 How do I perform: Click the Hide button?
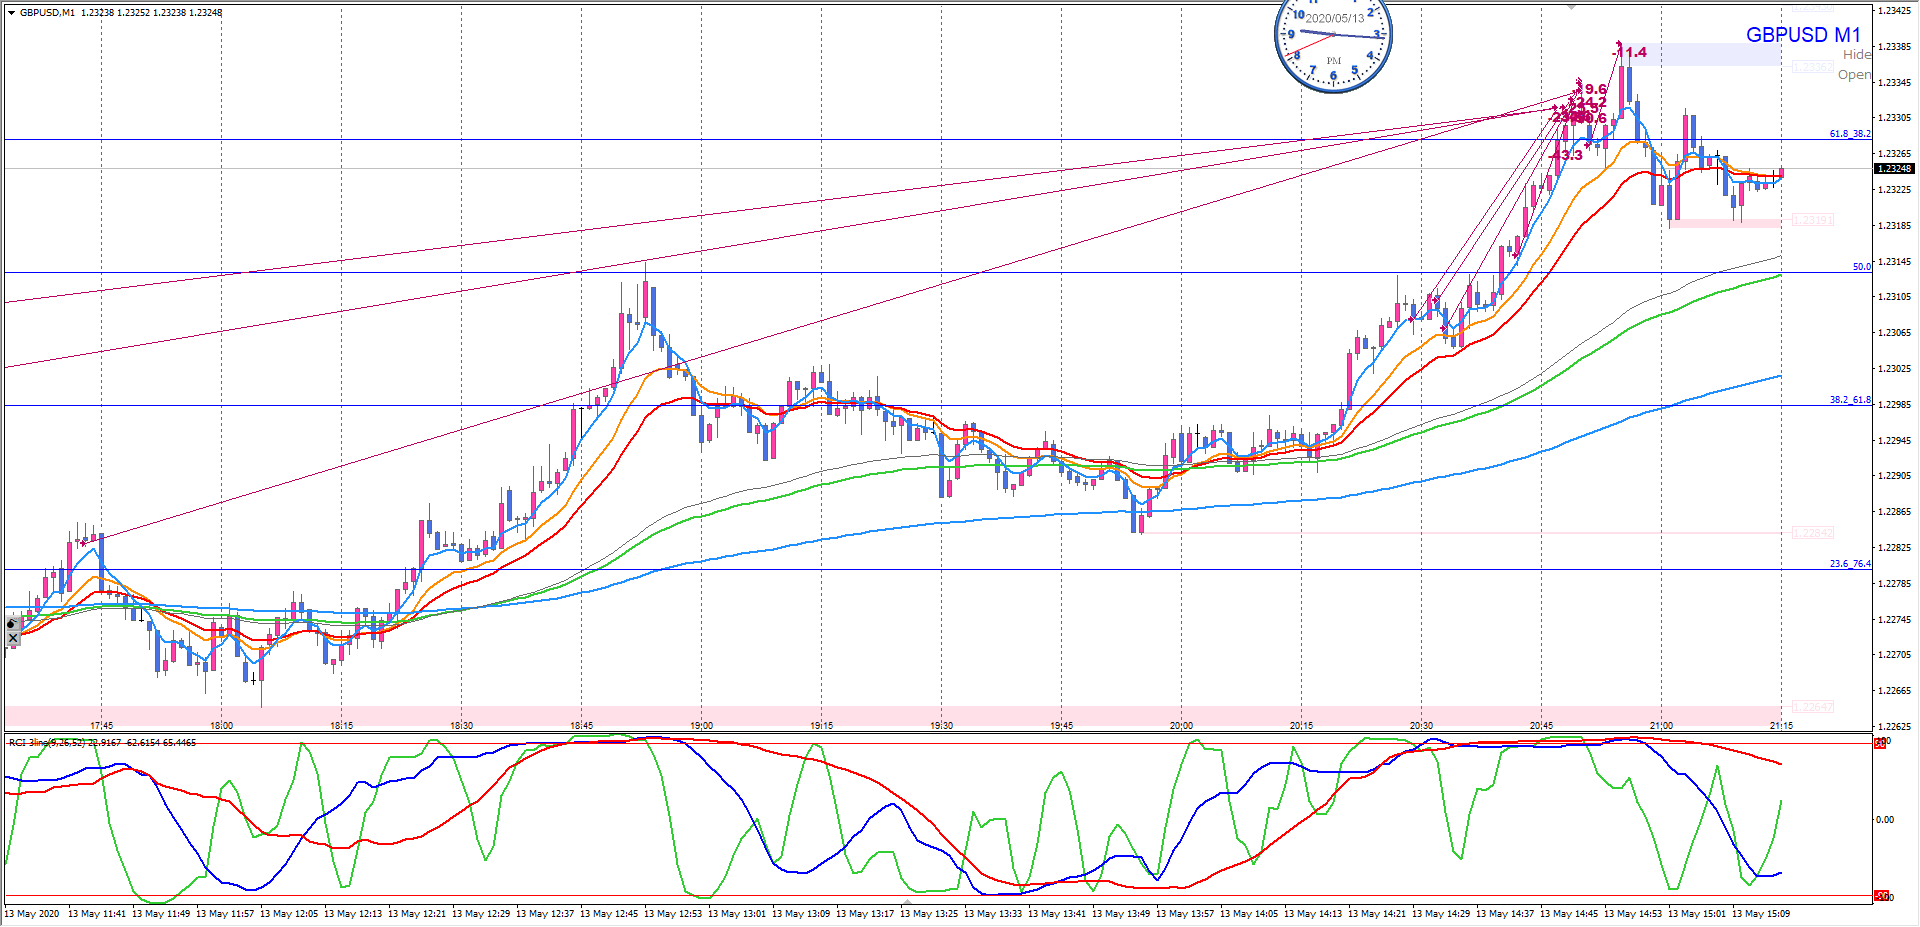pyautogui.click(x=1856, y=55)
